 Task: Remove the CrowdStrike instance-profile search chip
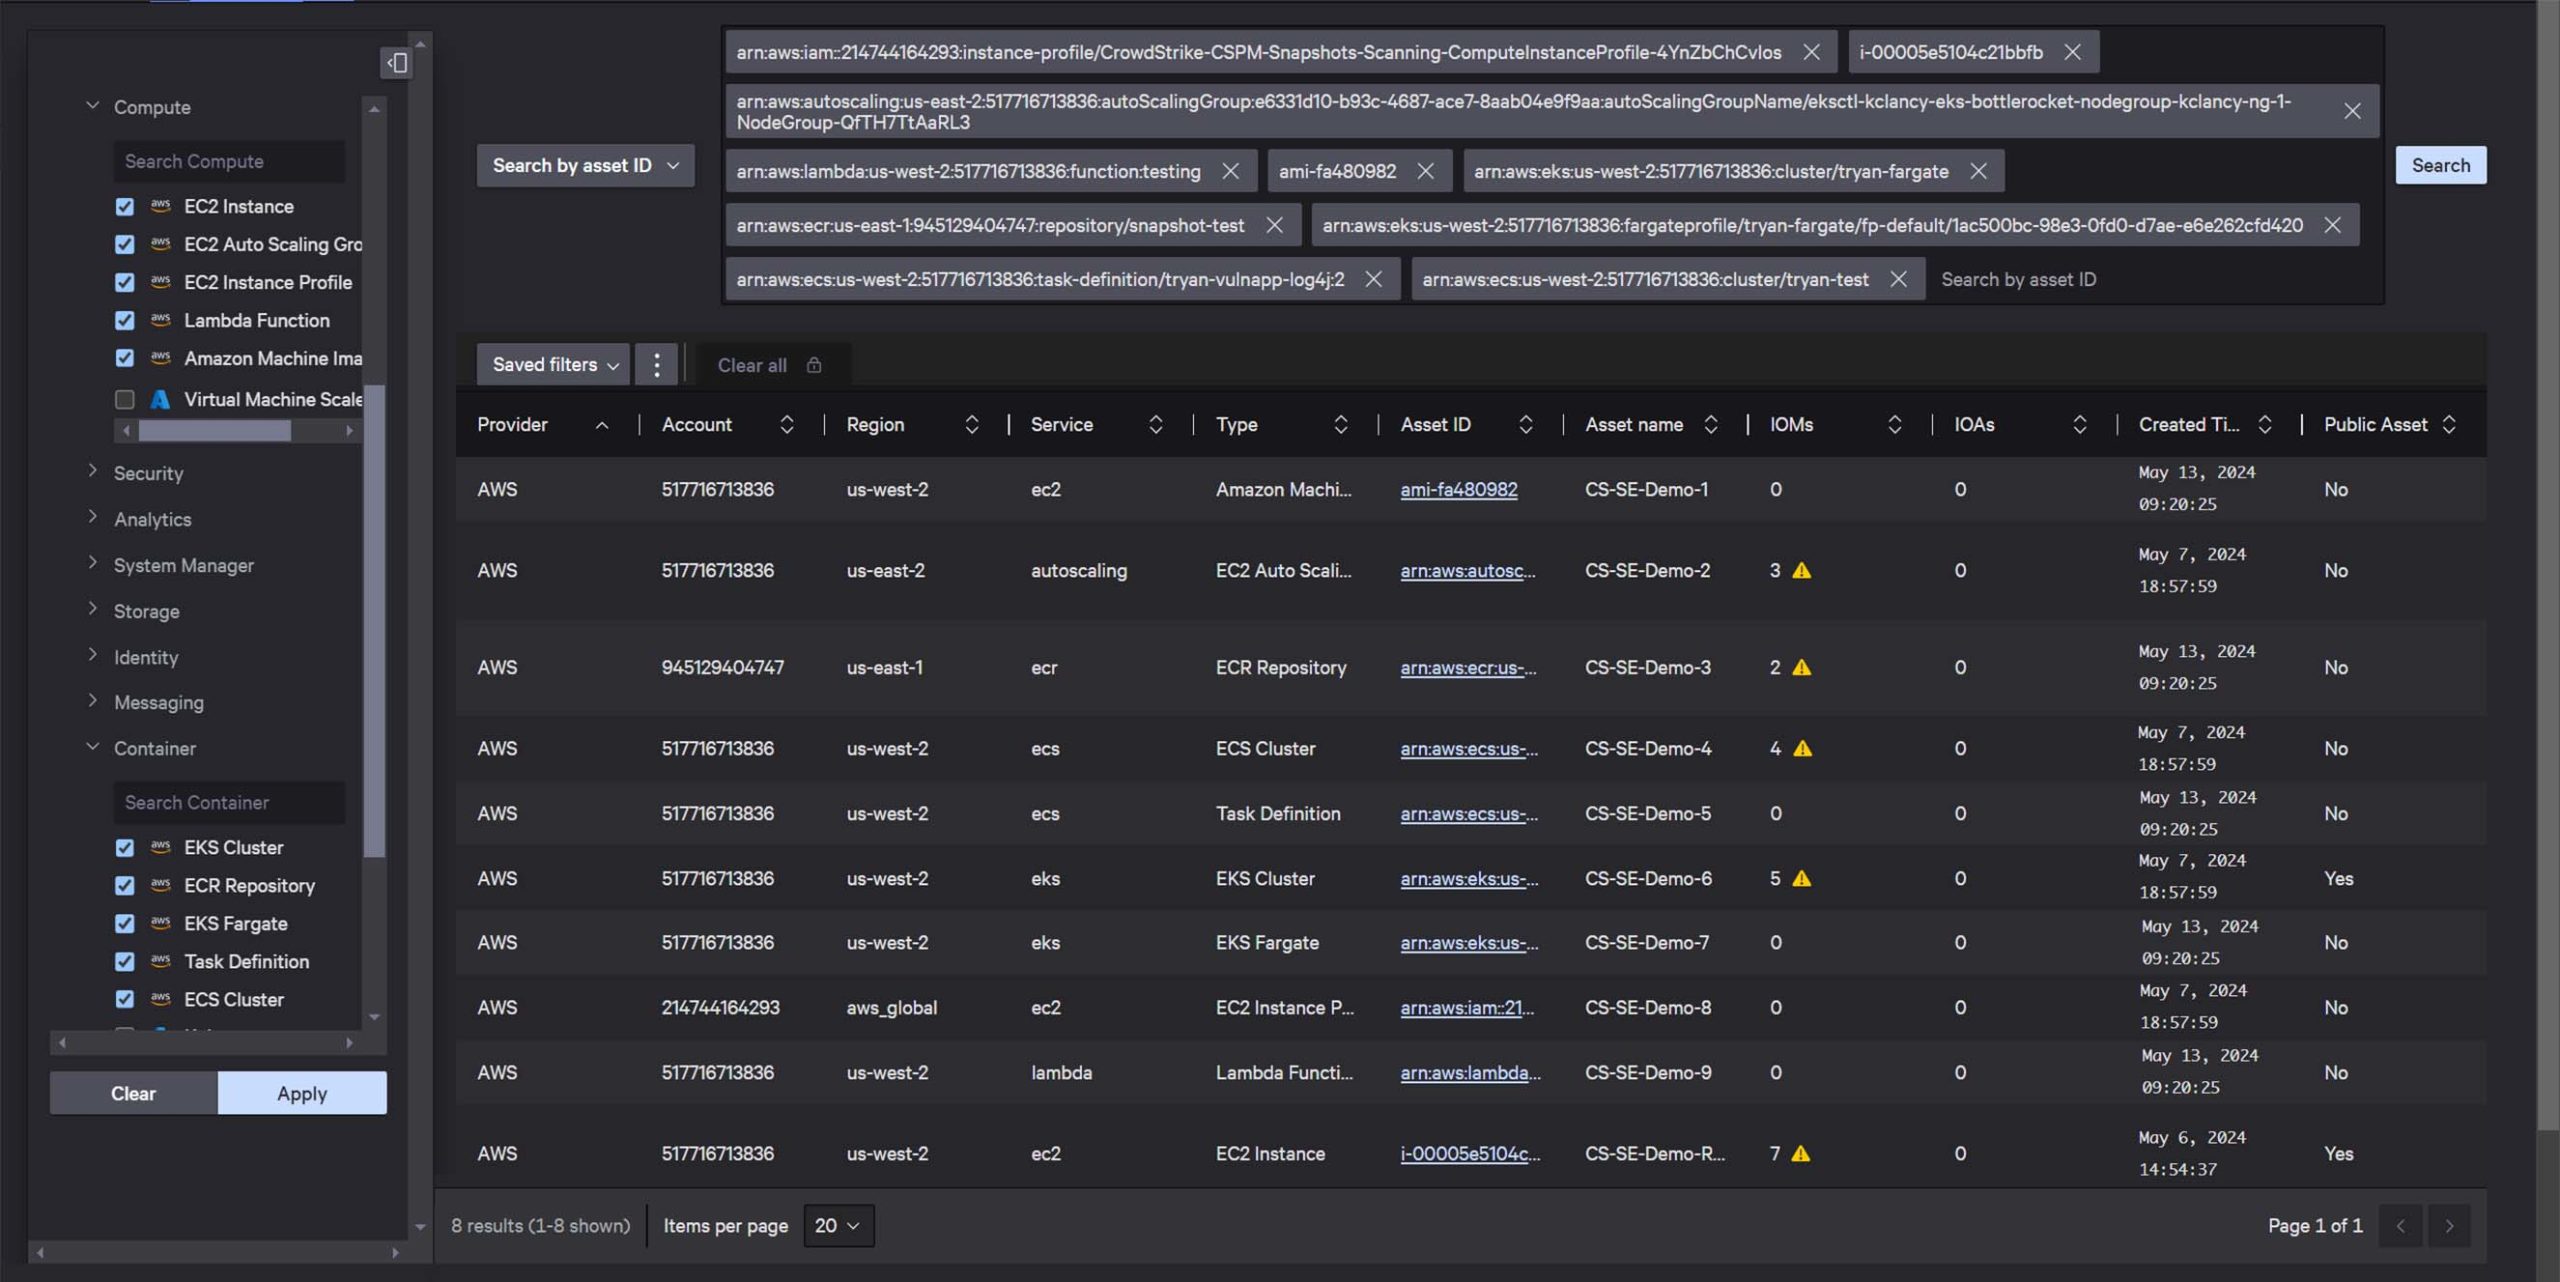tap(1811, 52)
